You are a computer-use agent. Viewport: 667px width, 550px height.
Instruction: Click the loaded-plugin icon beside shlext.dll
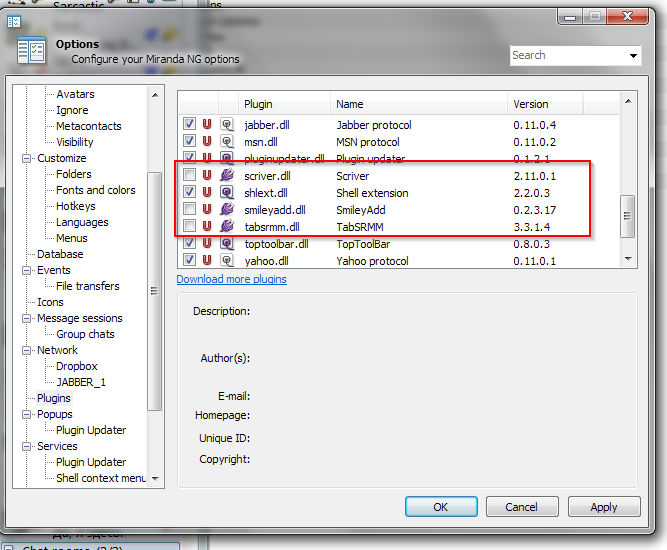227,192
